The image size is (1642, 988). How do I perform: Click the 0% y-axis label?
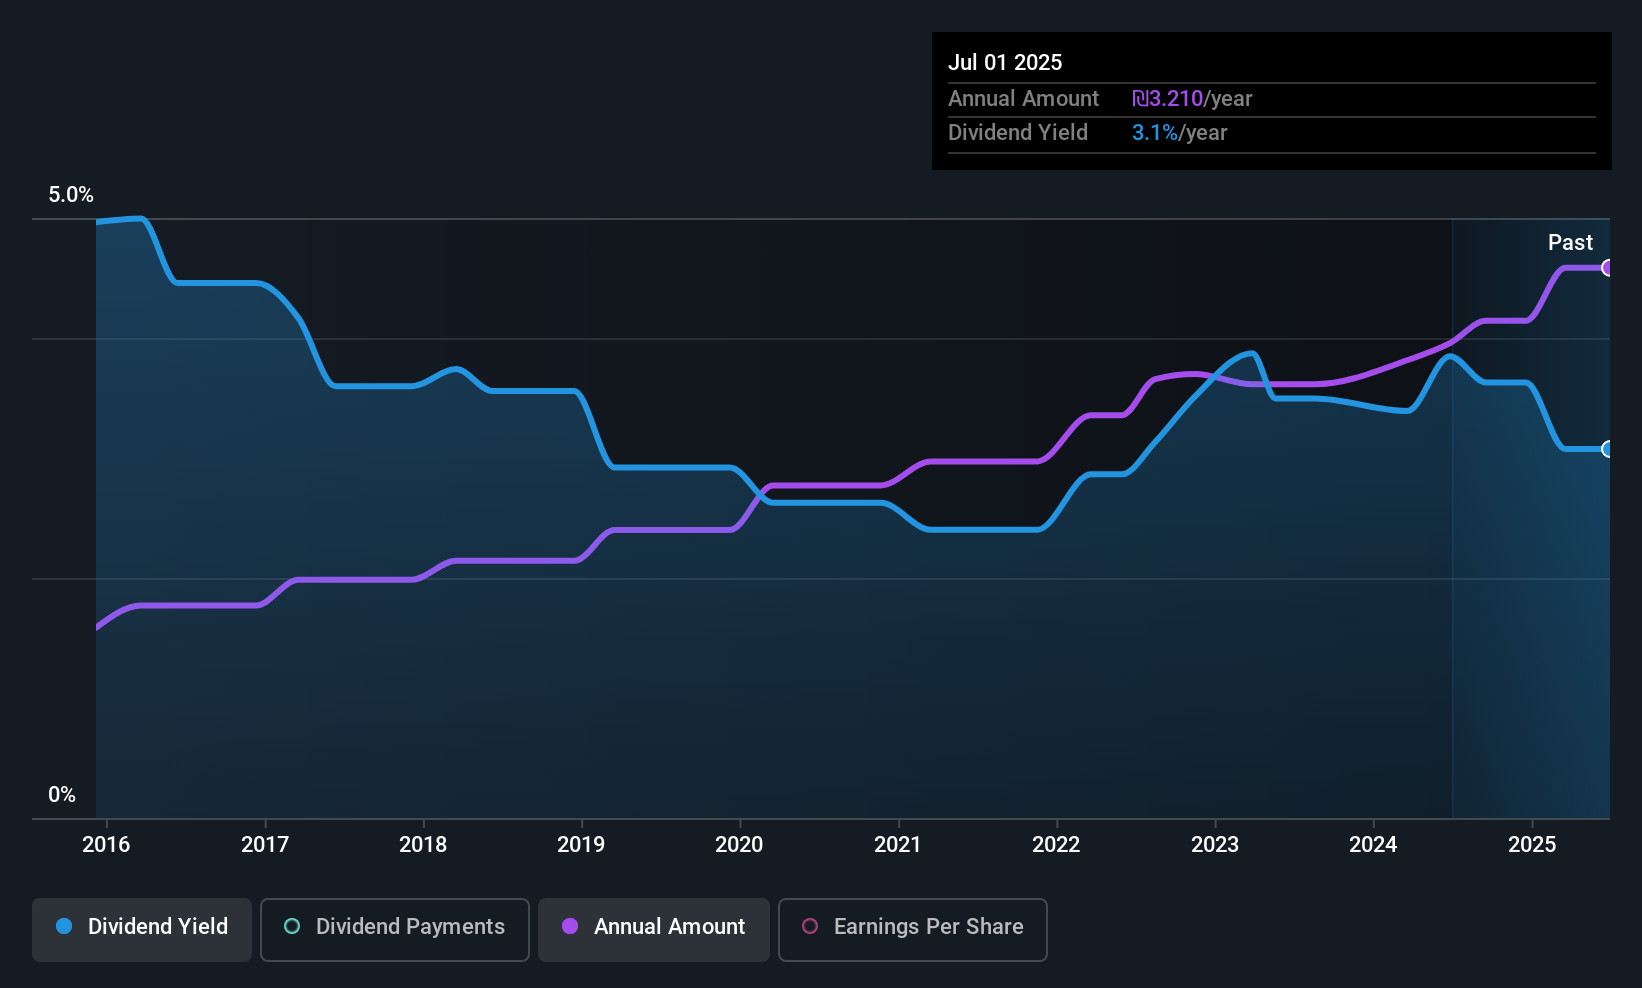pos(62,795)
